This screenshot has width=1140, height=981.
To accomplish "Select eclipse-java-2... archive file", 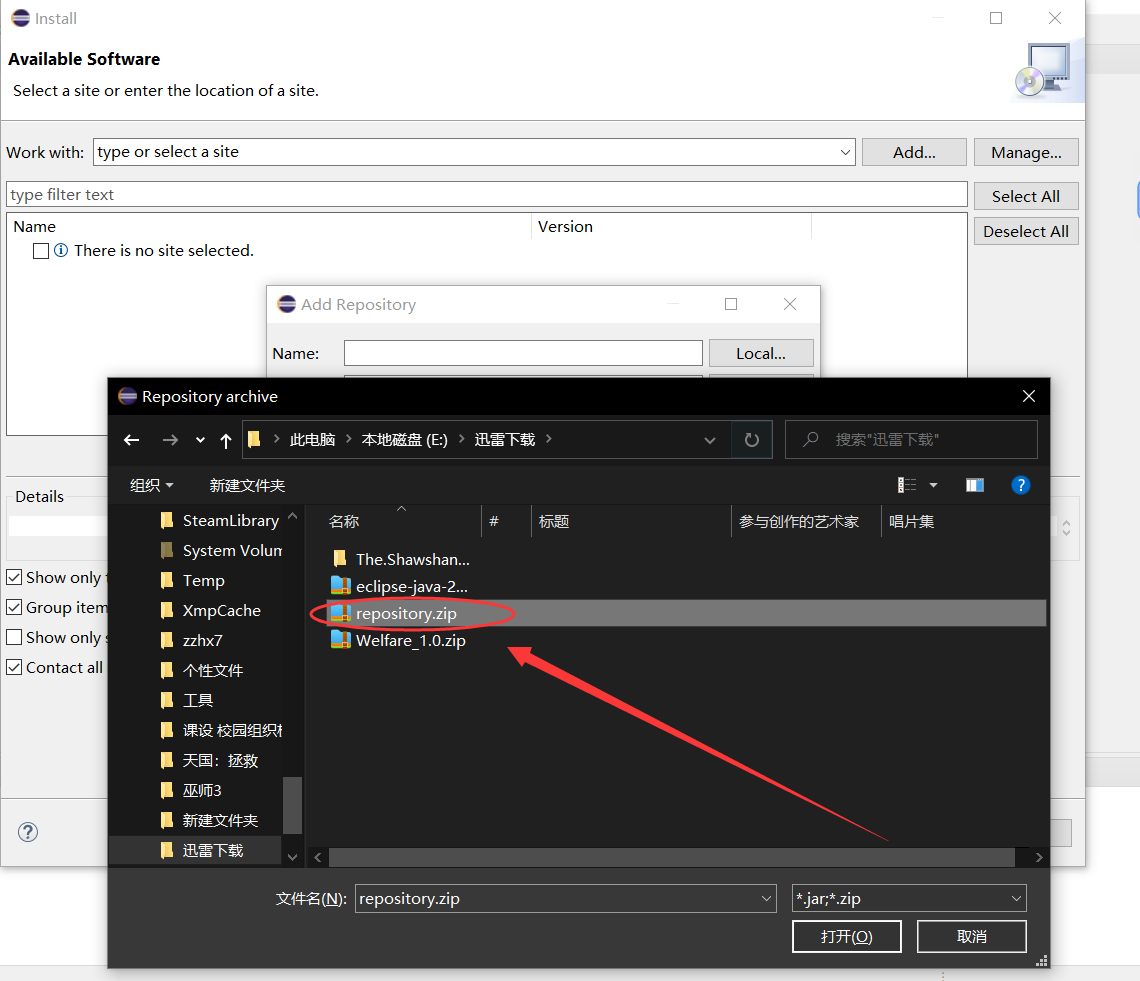I will [x=399, y=586].
